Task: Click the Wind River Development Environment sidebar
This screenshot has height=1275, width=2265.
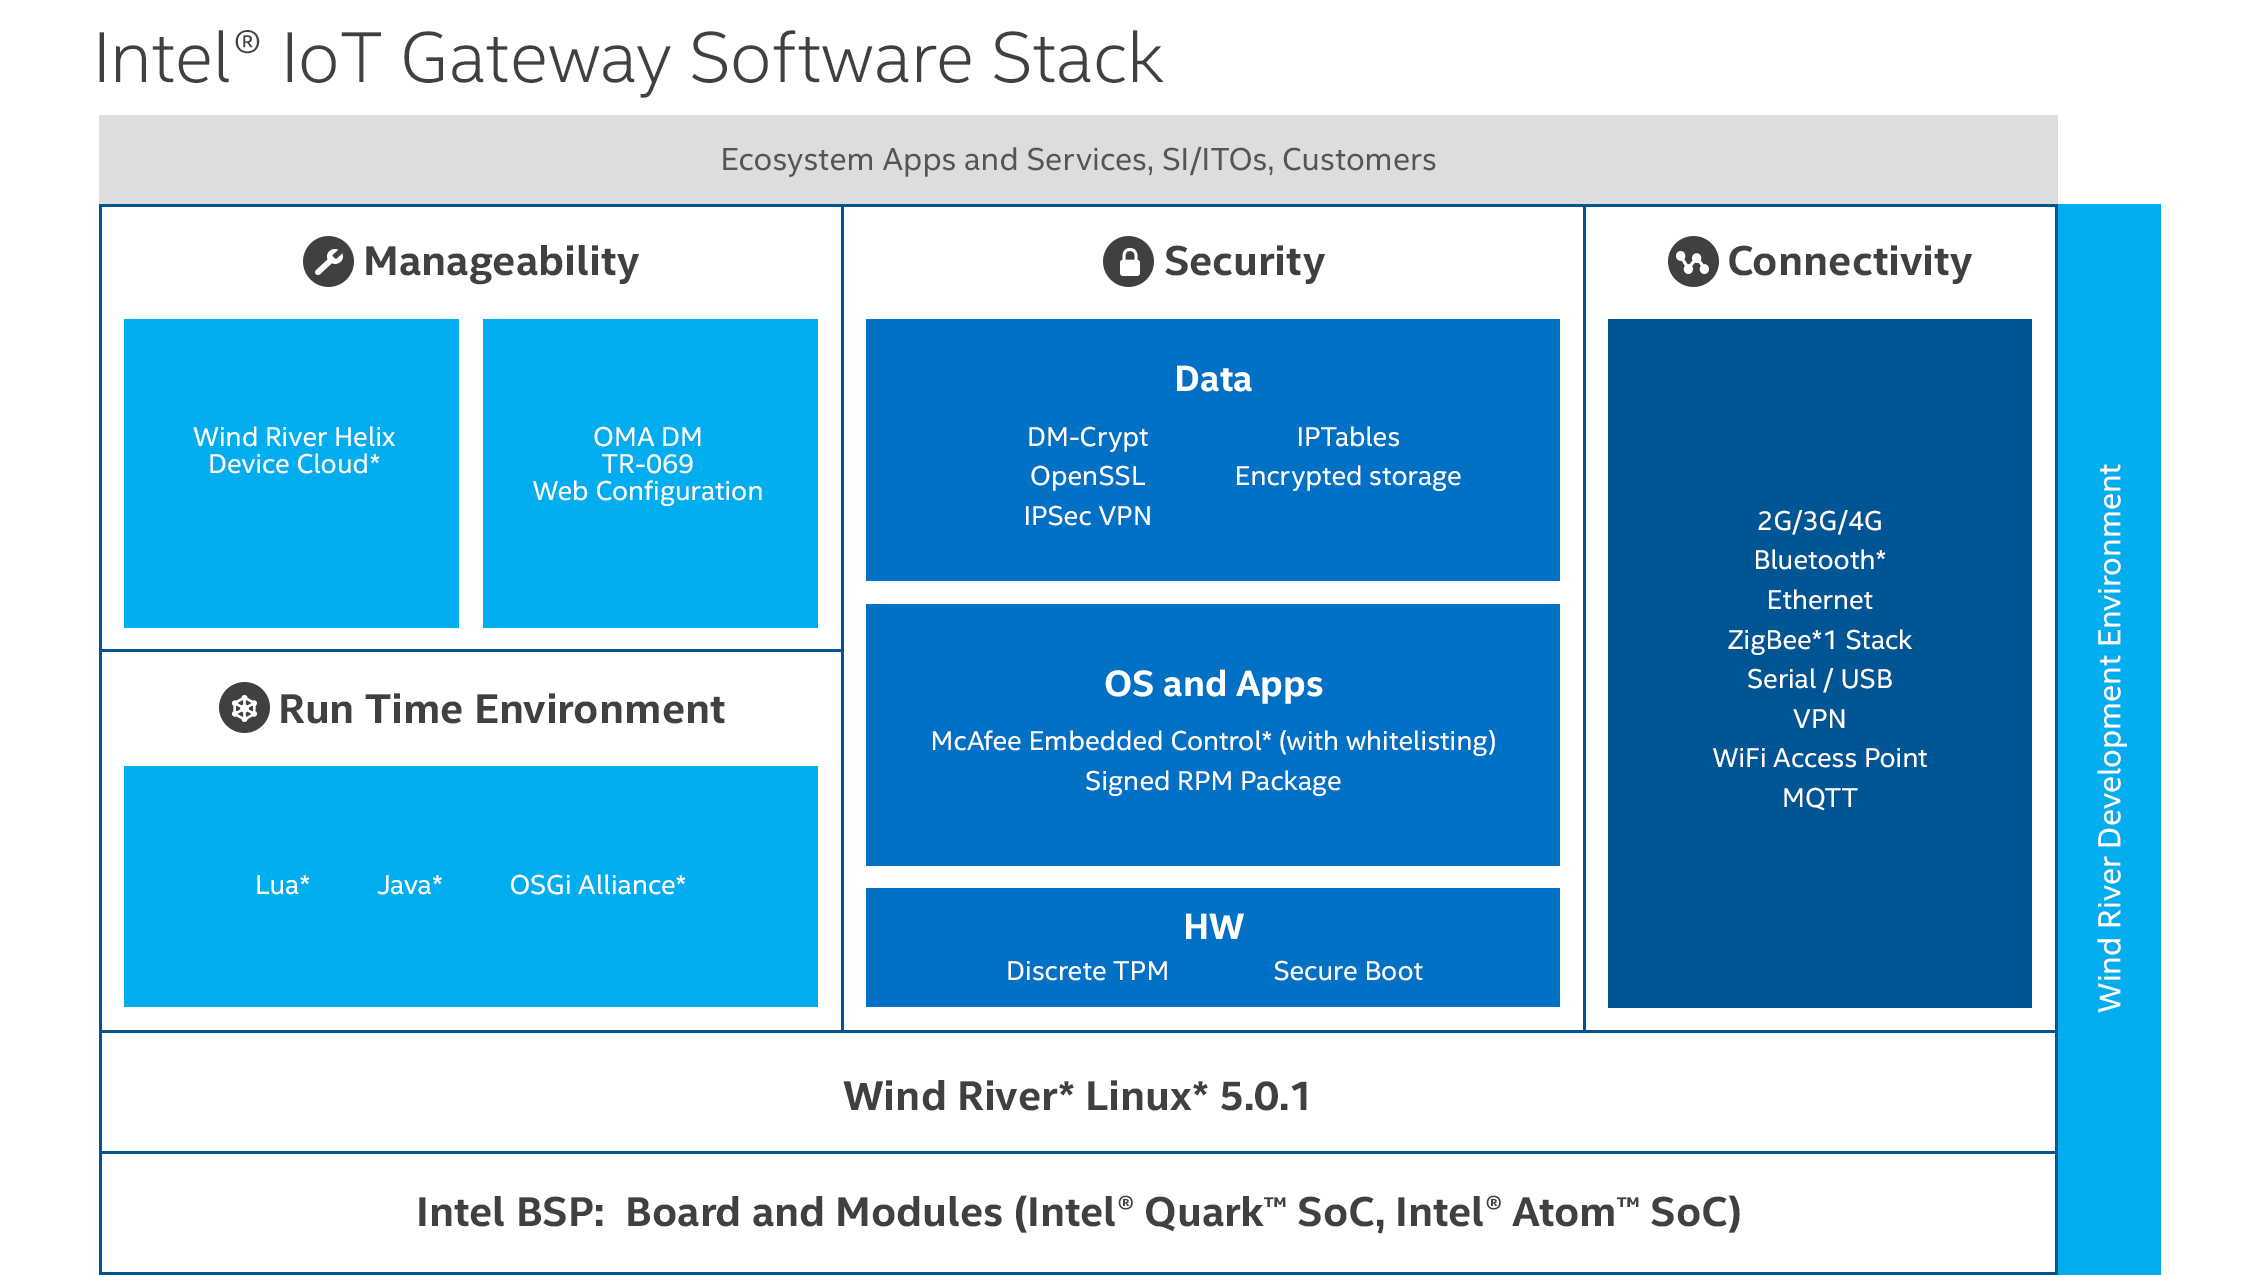Action: (2109, 738)
